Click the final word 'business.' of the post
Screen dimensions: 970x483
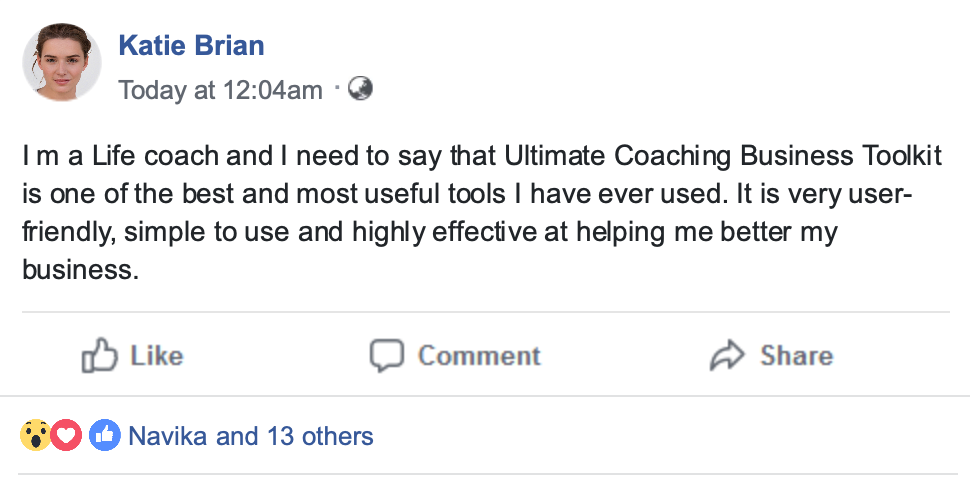pyautogui.click(x=78, y=269)
